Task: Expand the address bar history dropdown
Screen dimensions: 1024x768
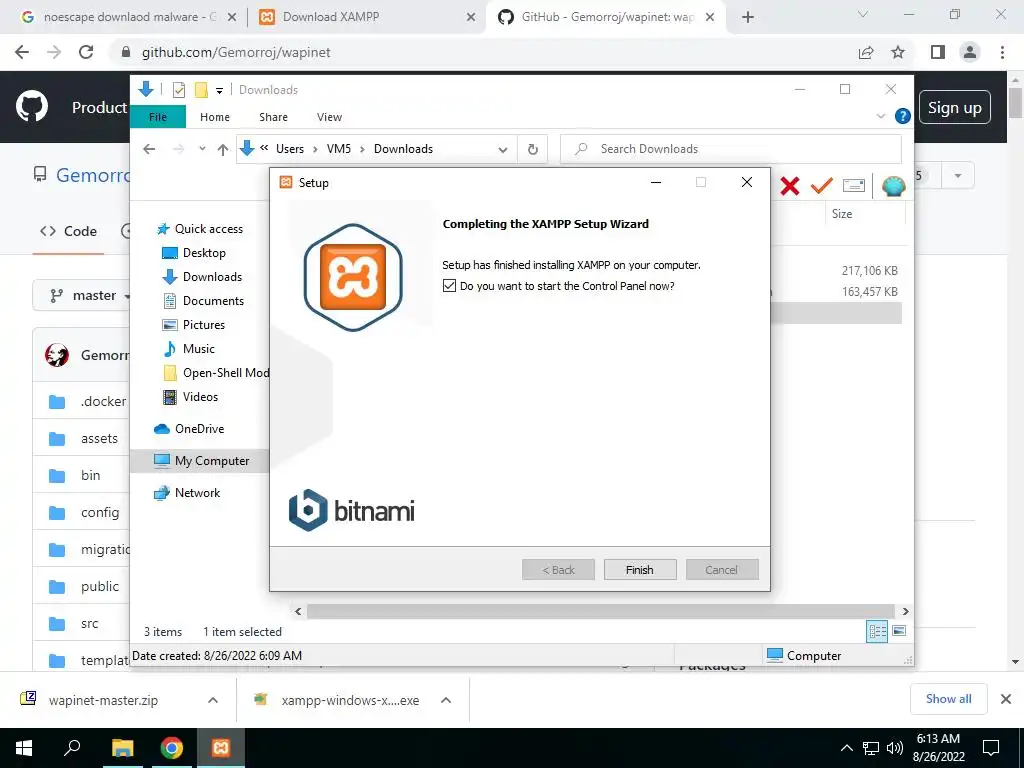Action: (502, 150)
